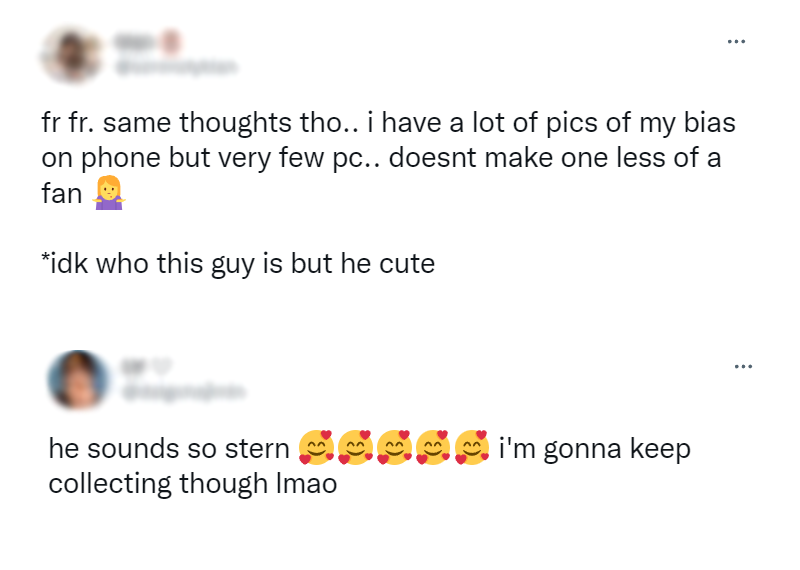This screenshot has height=570, width=800.
Task: Click the red emoji beside the first author's name
Action: pyautogui.click(x=172, y=41)
